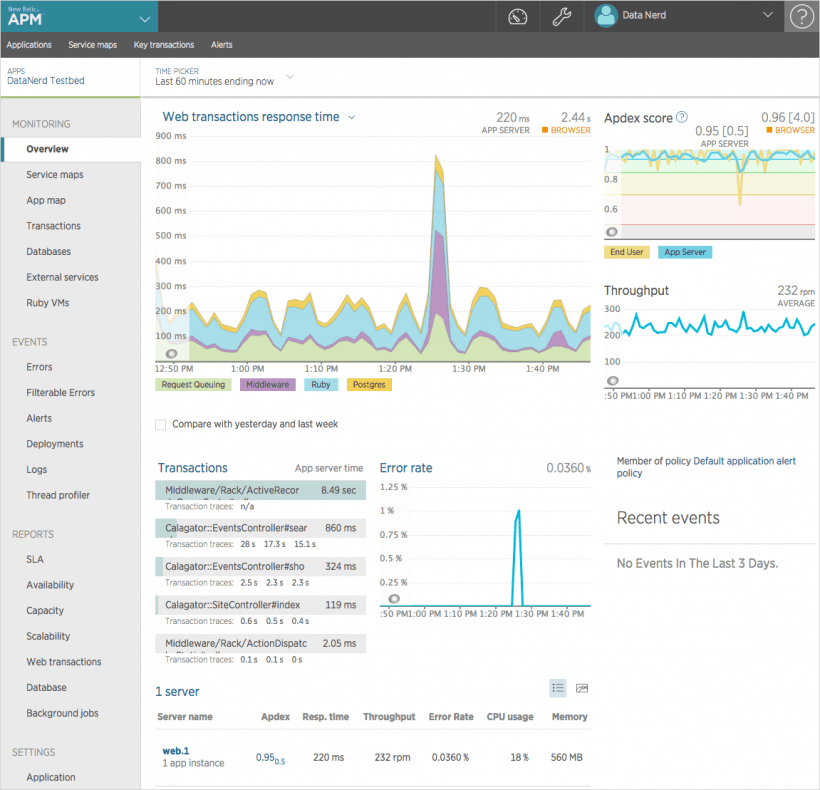The width and height of the screenshot is (820, 790).
Task: Click response time chart round handle icon
Action: coord(171,353)
